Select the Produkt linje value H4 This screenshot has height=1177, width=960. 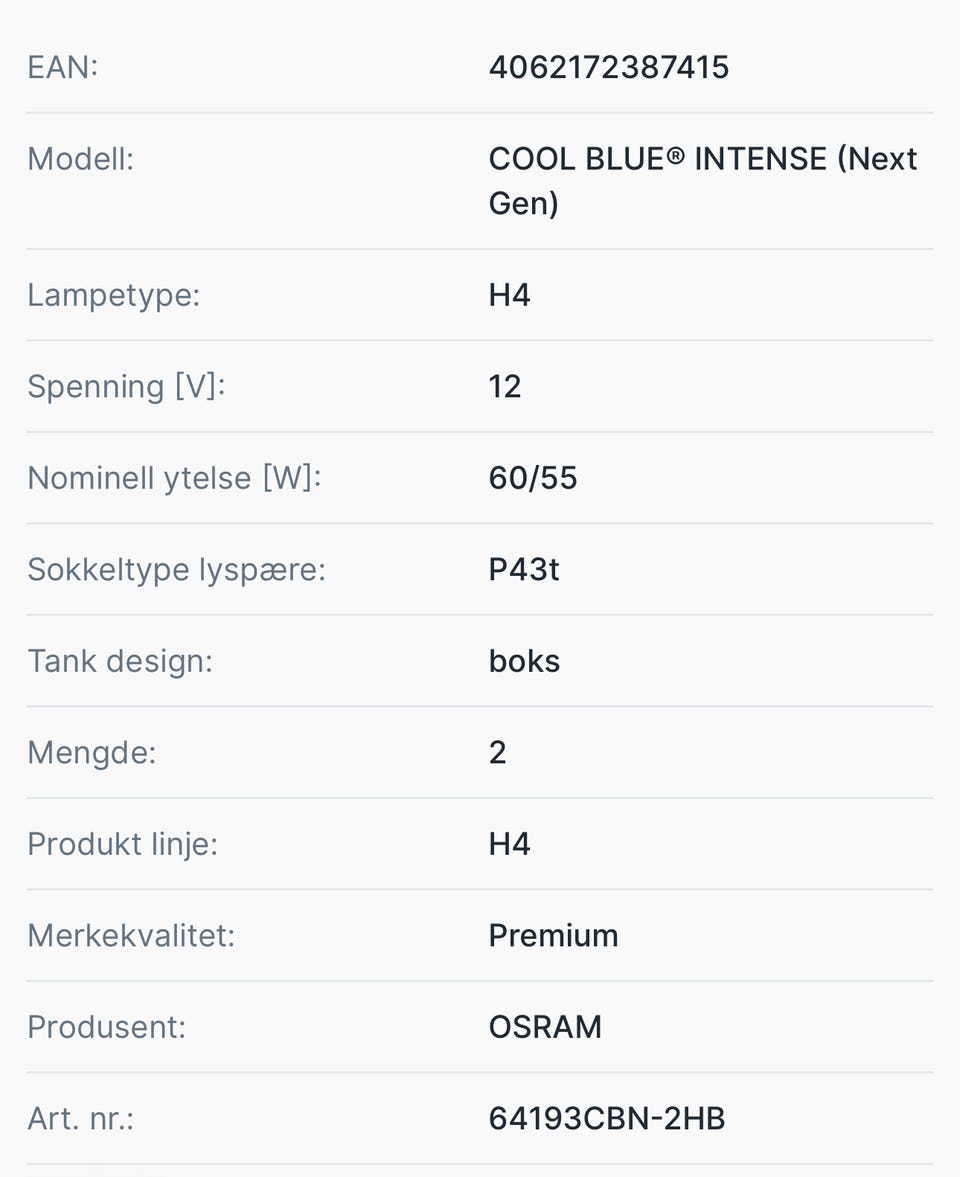510,844
